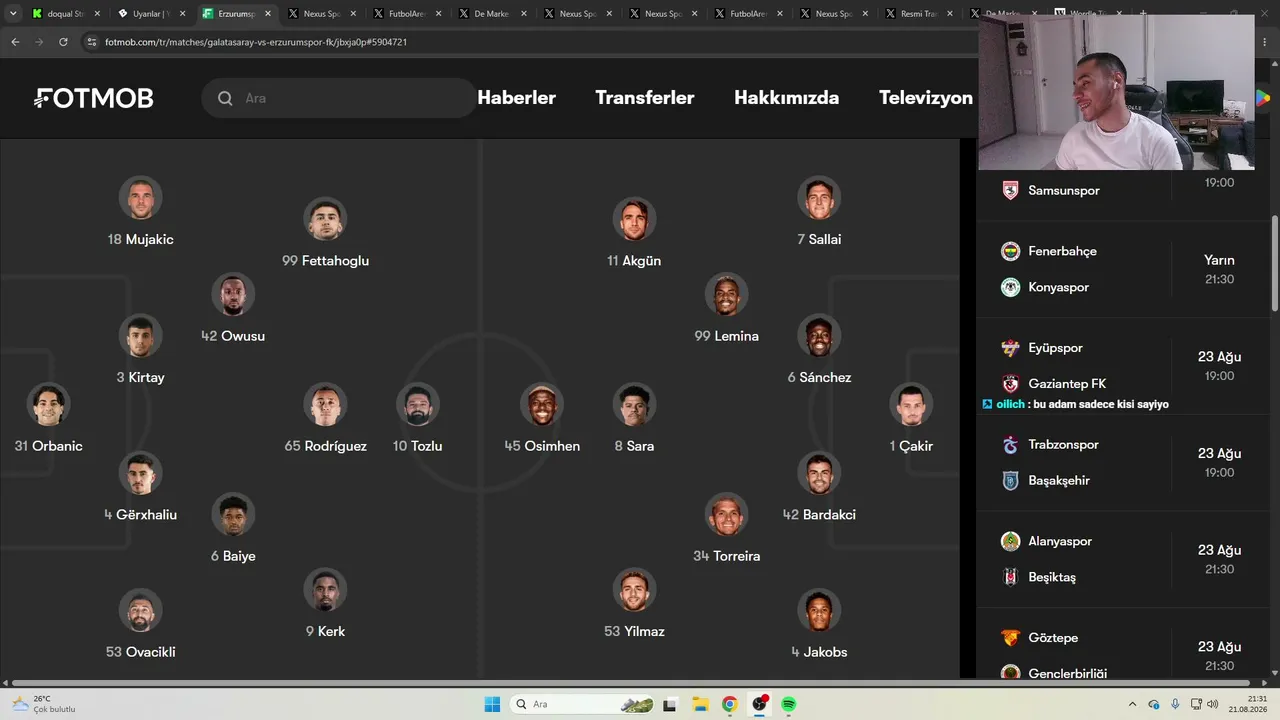
Task: Open Google Chrome from the taskbar
Action: tap(730, 704)
